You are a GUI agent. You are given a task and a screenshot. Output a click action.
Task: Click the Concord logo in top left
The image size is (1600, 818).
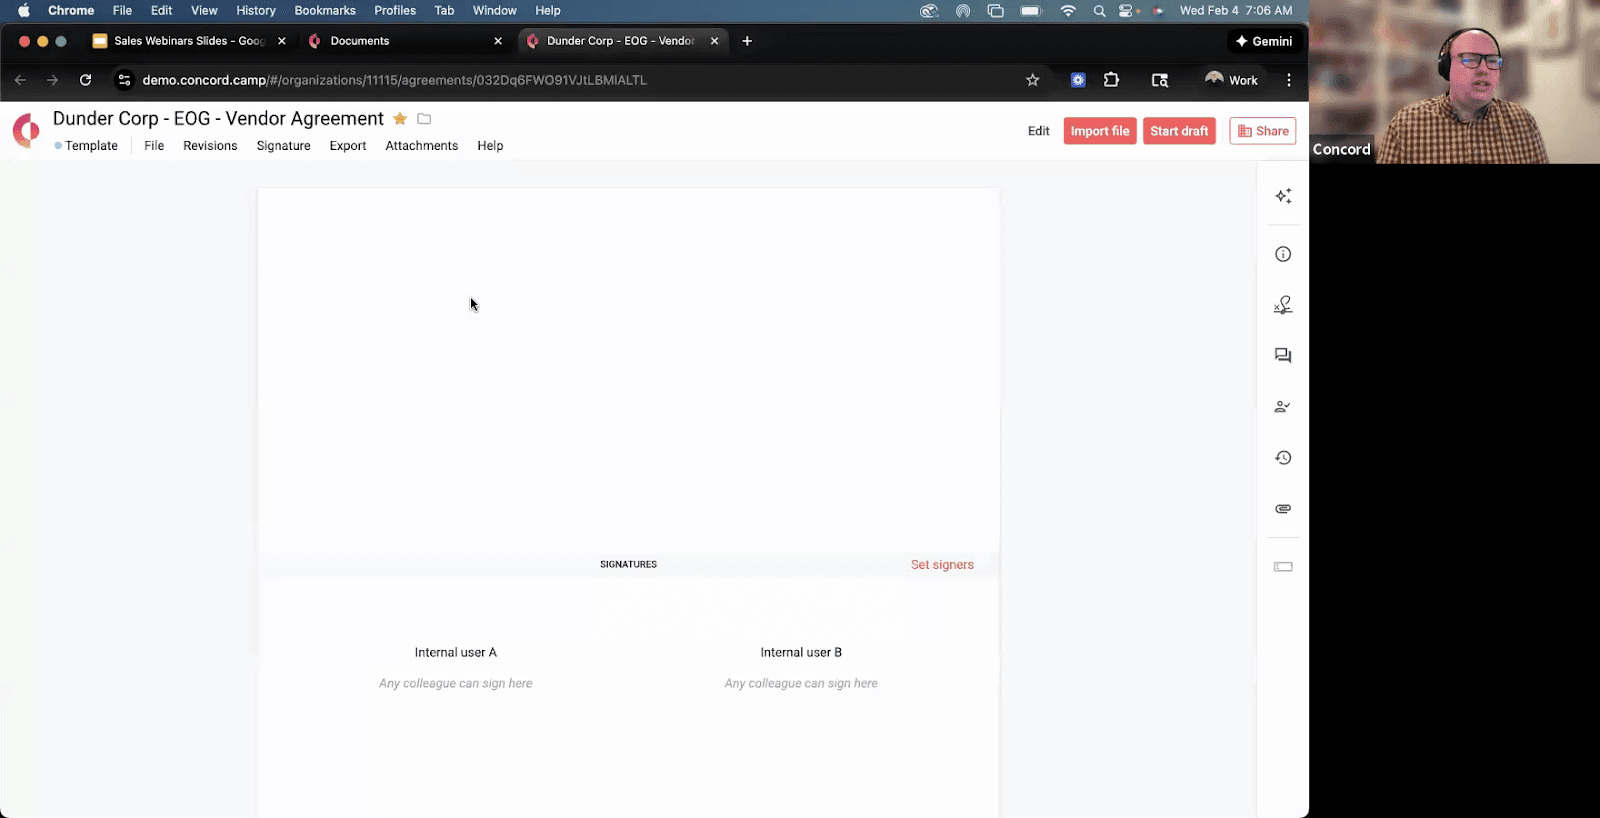pyautogui.click(x=26, y=130)
